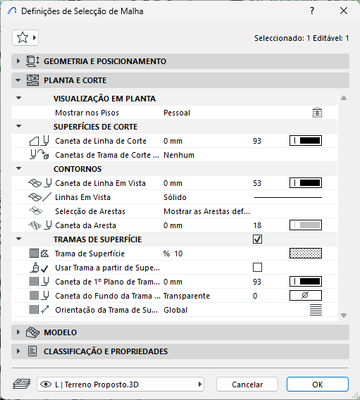Image resolution: width=360 pixels, height=400 pixels.
Task: Click the scrollbar down arrow in Planta e Corte
Action: [x=344, y=315]
